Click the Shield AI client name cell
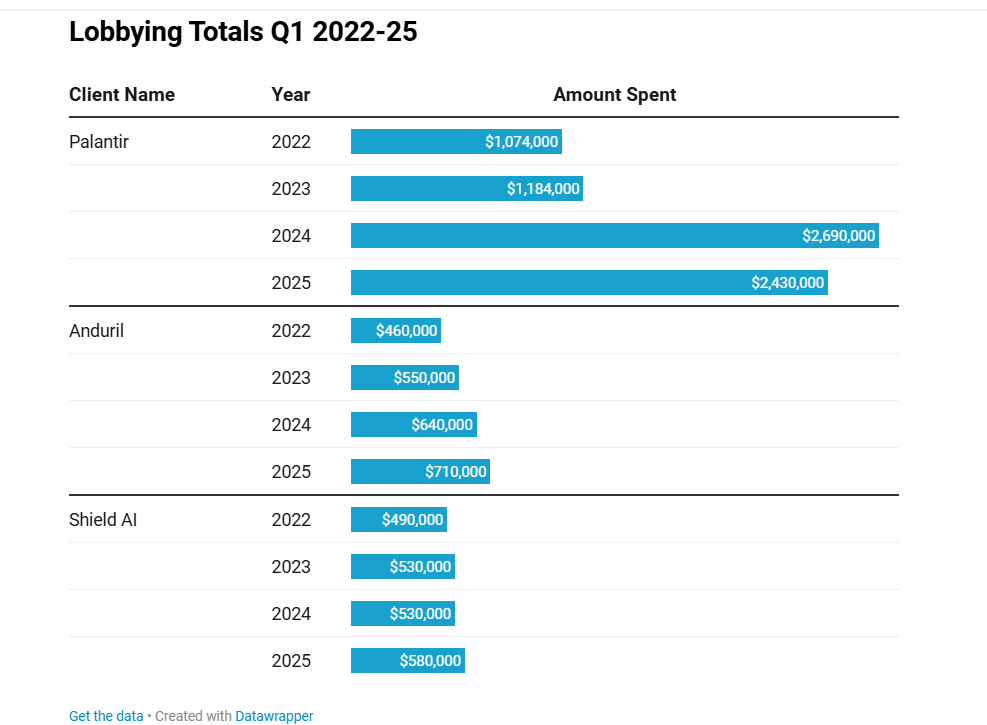This screenshot has width=987, height=725. [103, 520]
